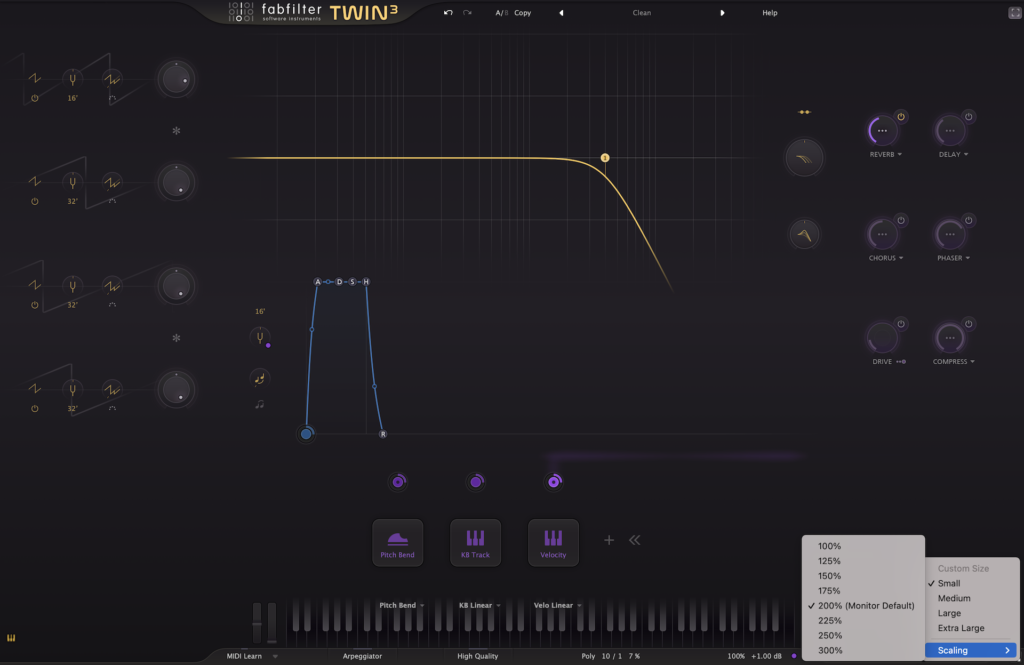
Task: Click the Pitch Bend modulation source tile
Action: click(x=398, y=543)
